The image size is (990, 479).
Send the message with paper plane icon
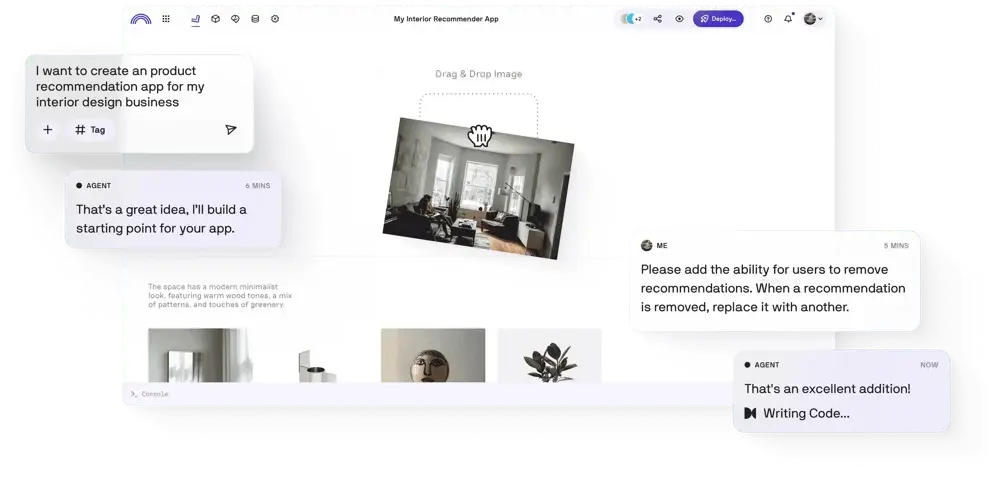click(x=231, y=130)
